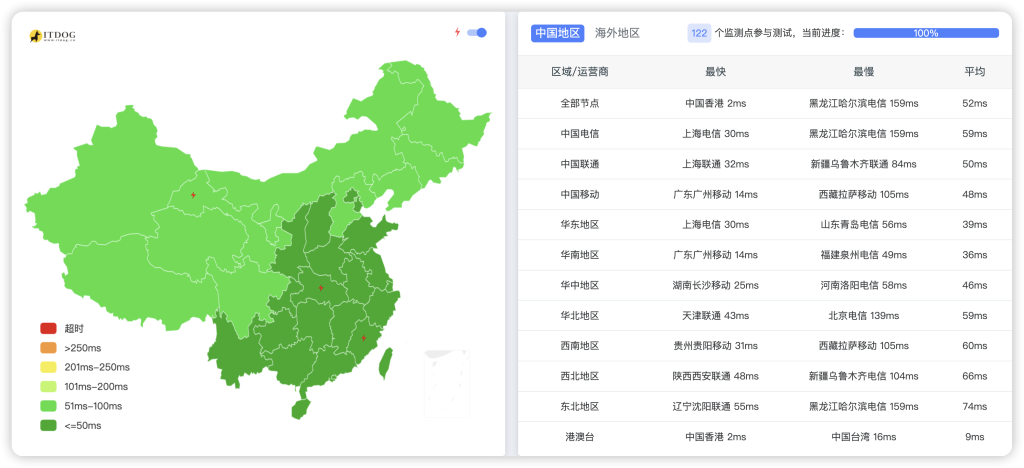Image resolution: width=1024 pixels, height=468 pixels.
Task: Select the 中国电信 row label
Action: click(x=580, y=134)
